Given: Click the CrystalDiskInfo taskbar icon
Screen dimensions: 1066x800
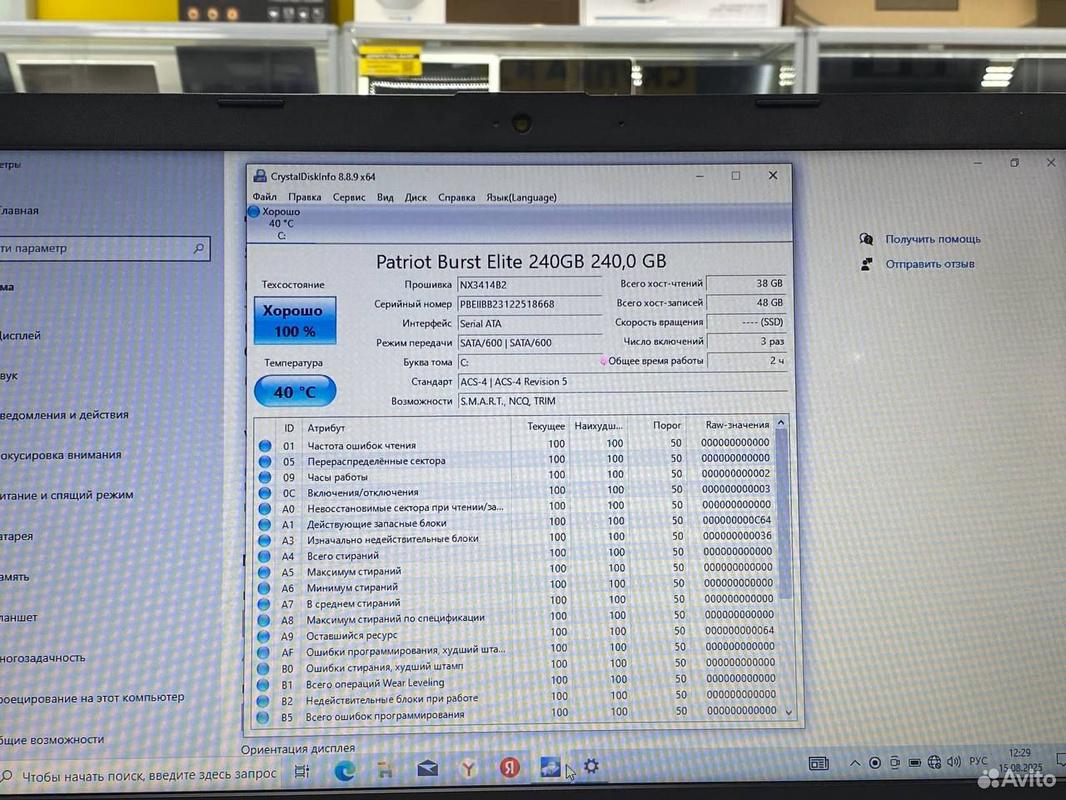Looking at the screenshot, I should coord(550,767).
